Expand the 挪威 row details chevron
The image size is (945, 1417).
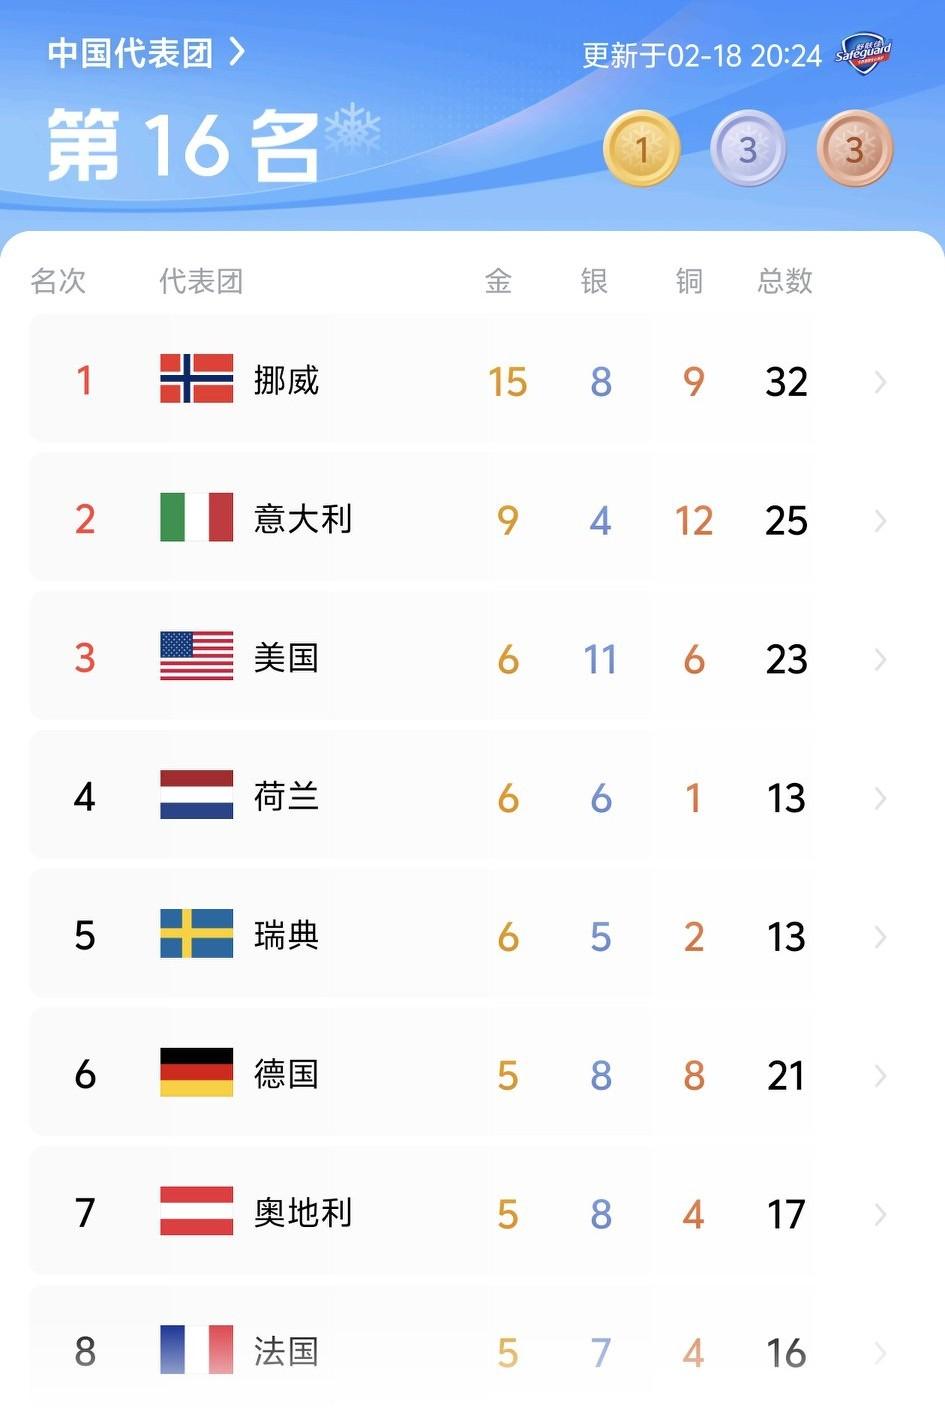879,381
